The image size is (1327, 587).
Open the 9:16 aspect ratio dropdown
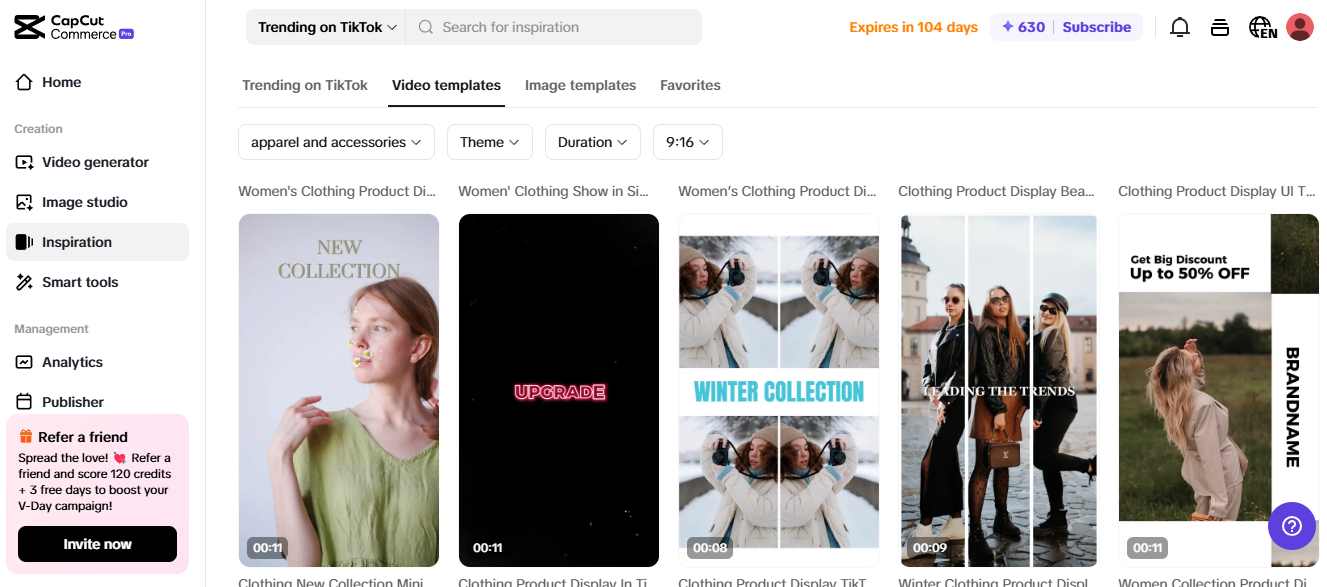[688, 142]
